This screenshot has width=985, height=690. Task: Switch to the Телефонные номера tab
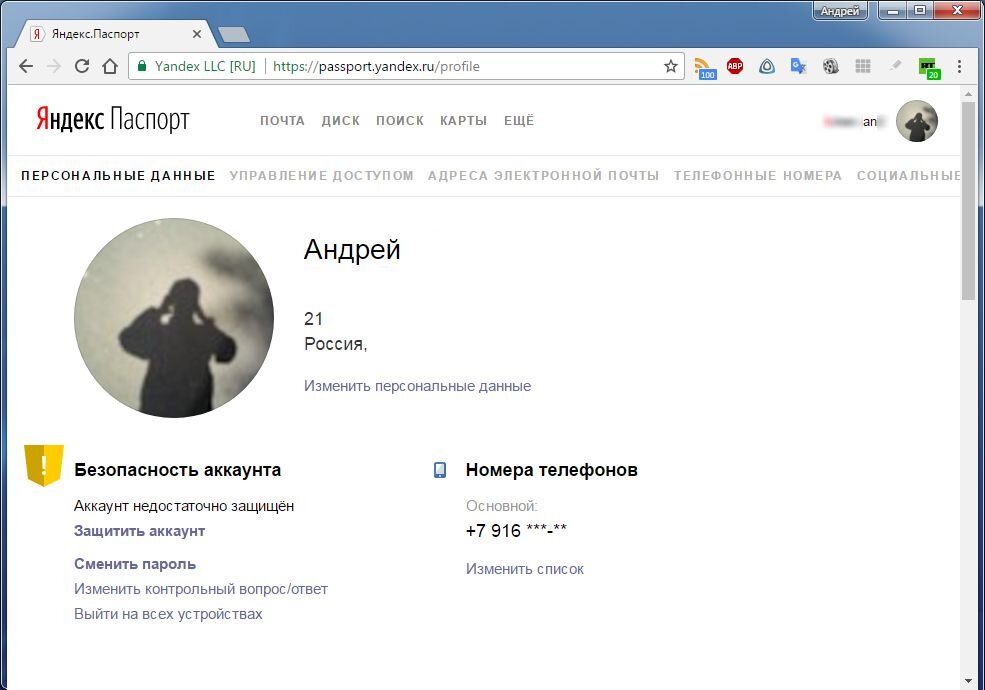758,175
